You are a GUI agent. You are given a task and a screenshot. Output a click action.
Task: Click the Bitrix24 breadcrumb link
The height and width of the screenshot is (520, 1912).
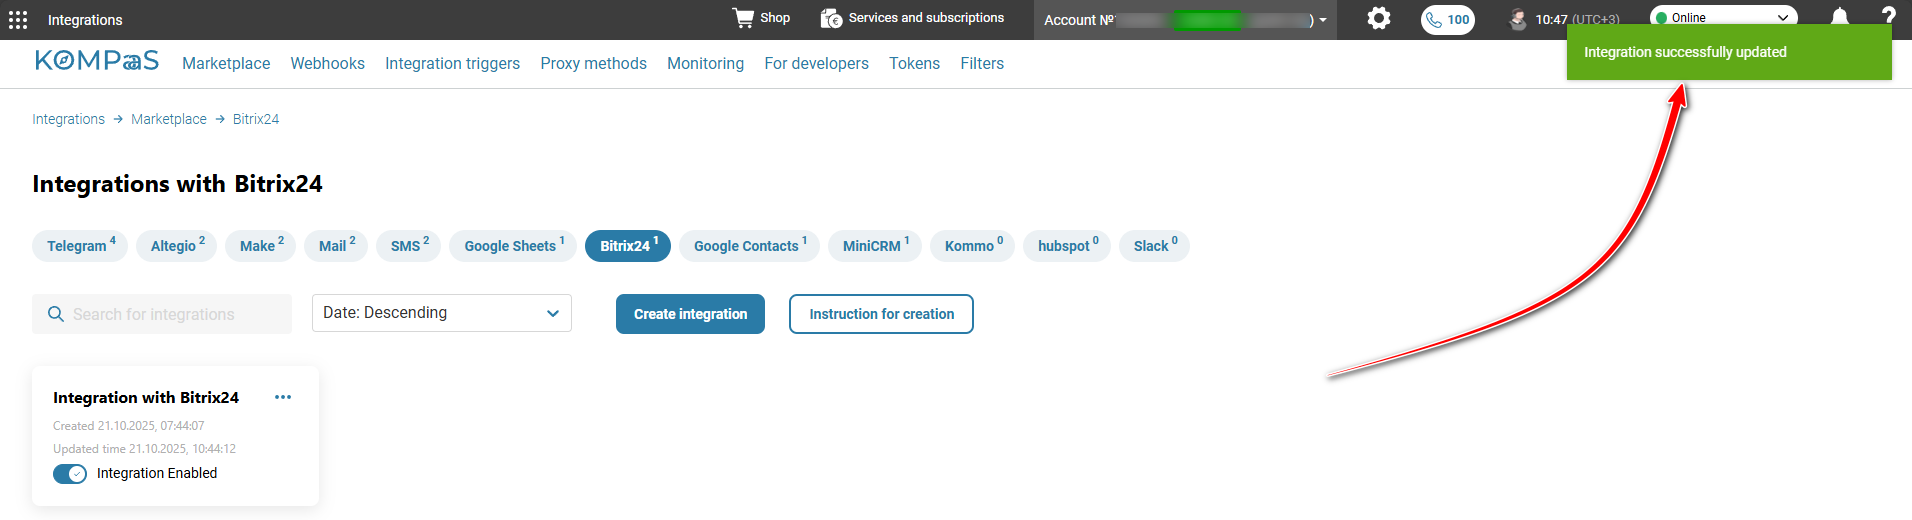pos(256,119)
